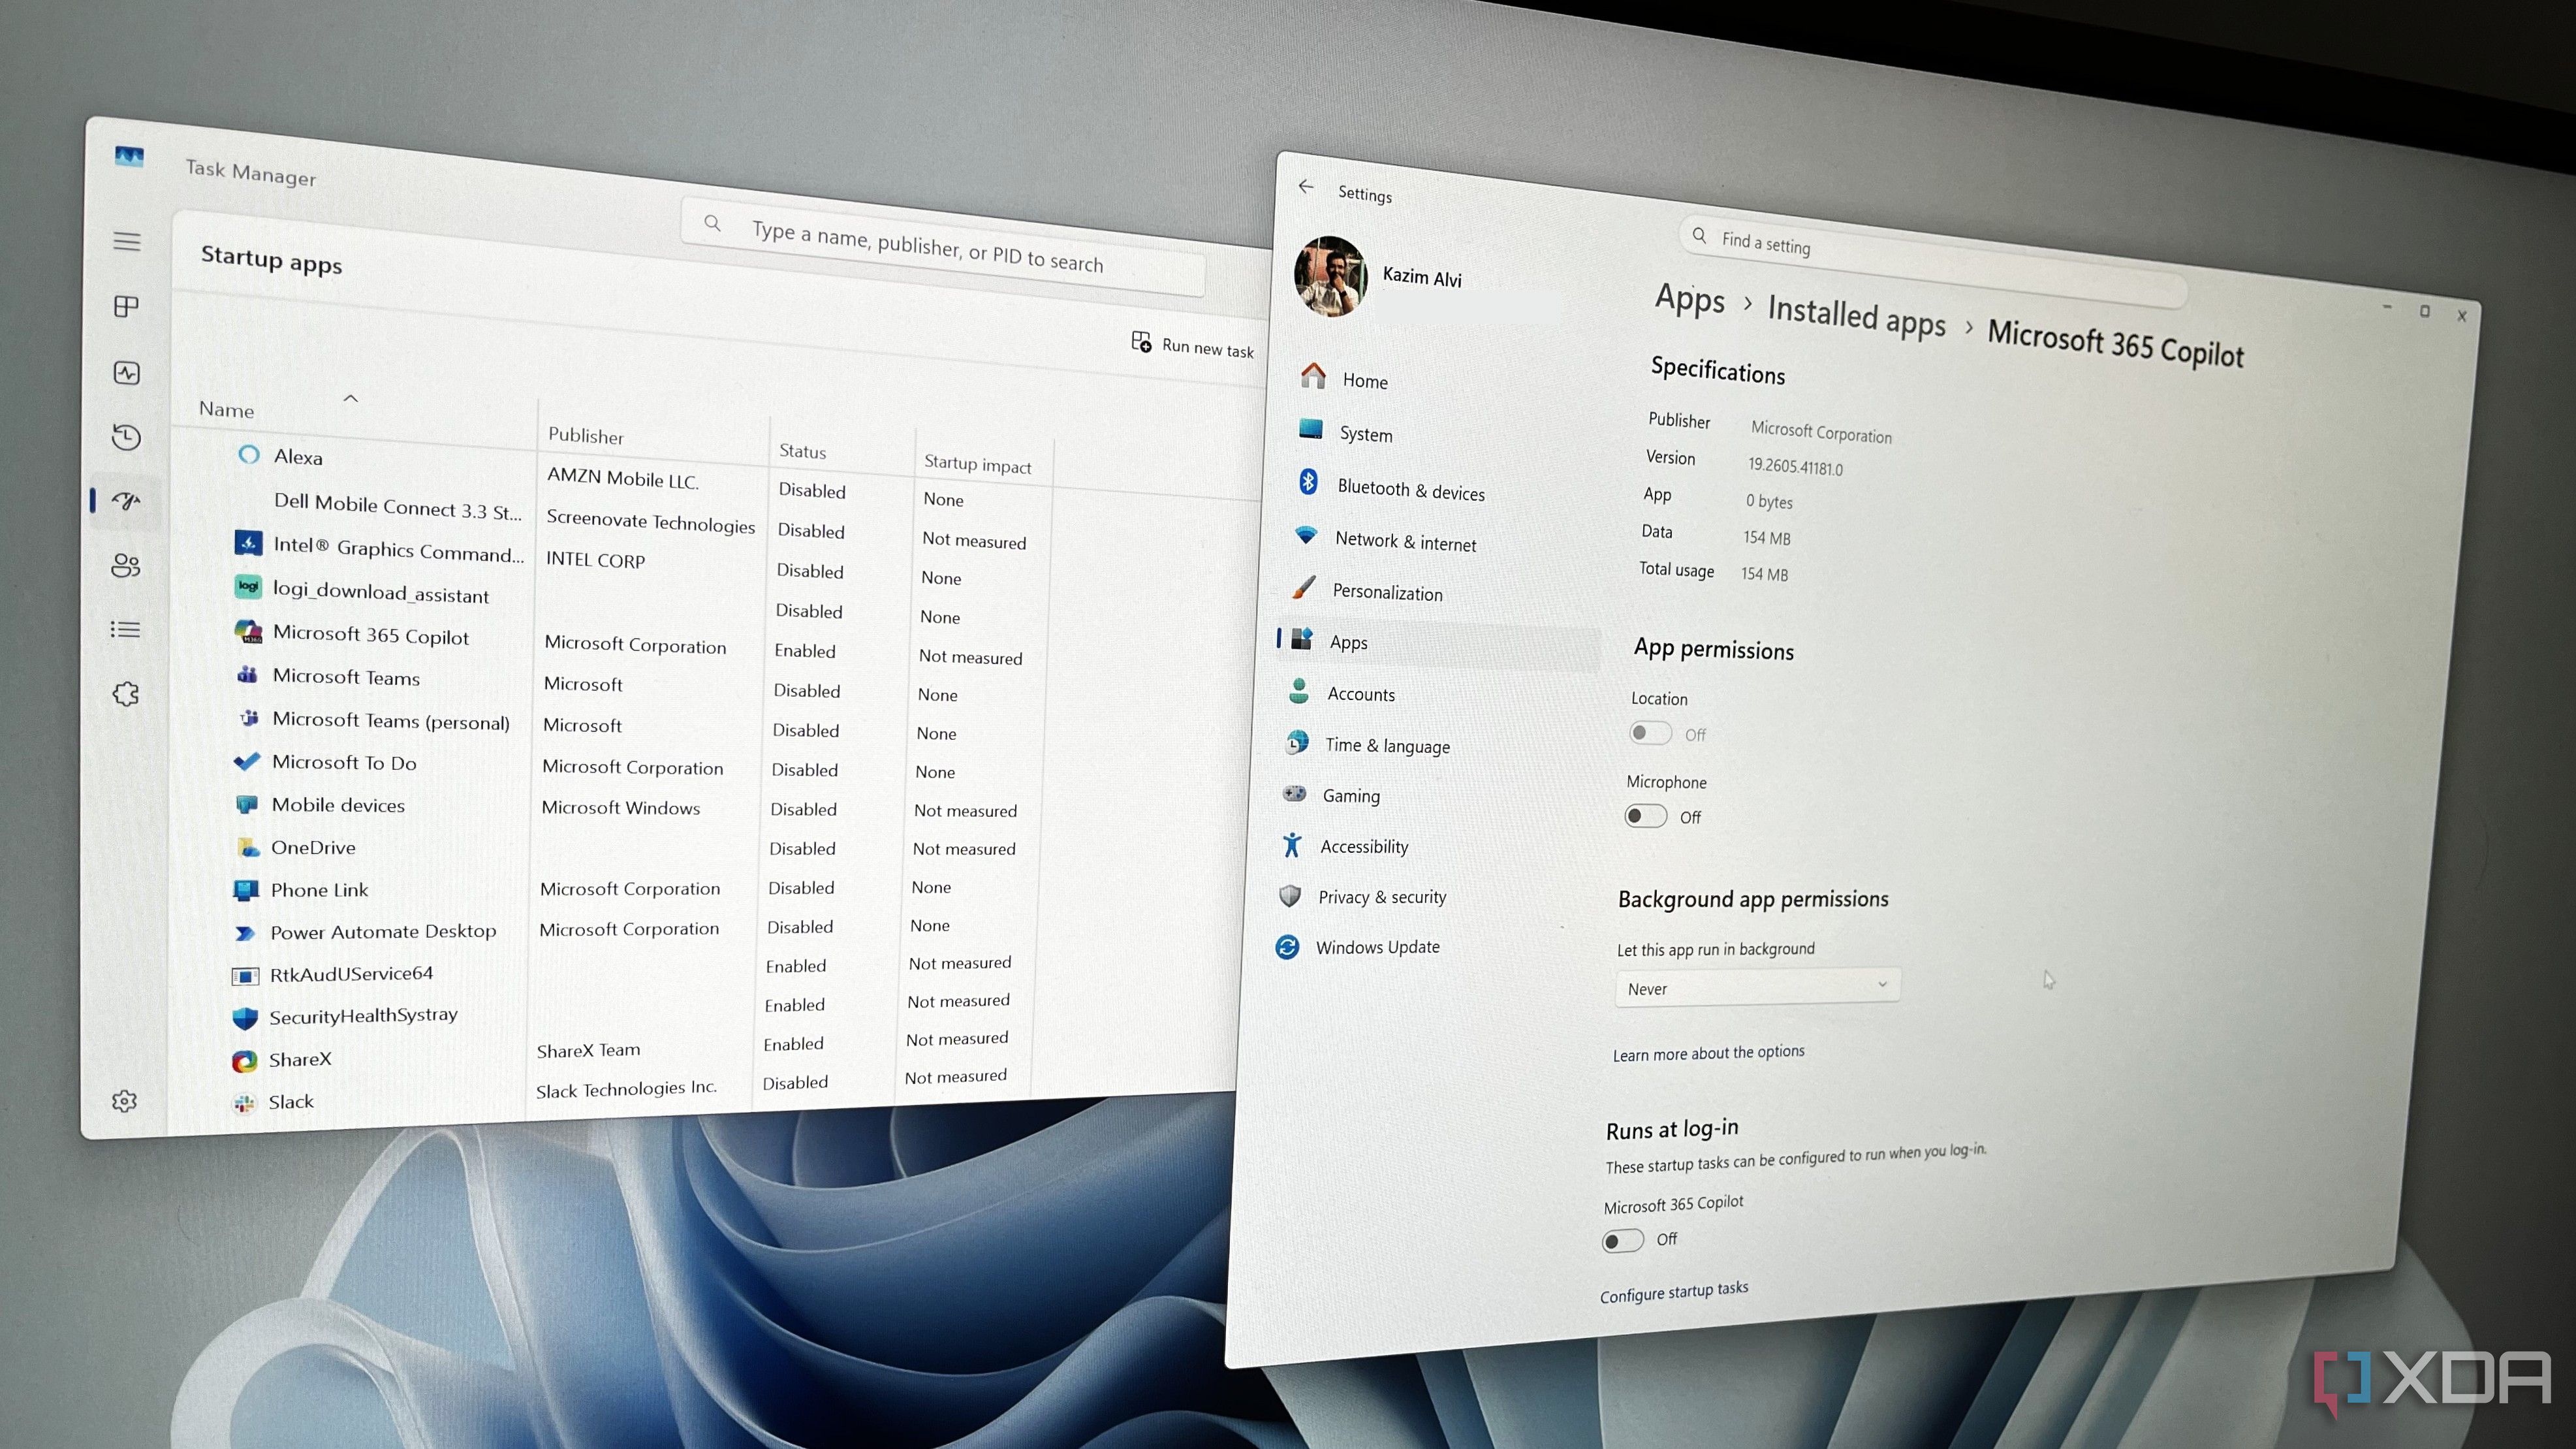Click the Kazim Alvi profile picture
Screen dimensions: 2576x1449
pyautogui.click(x=1331, y=276)
